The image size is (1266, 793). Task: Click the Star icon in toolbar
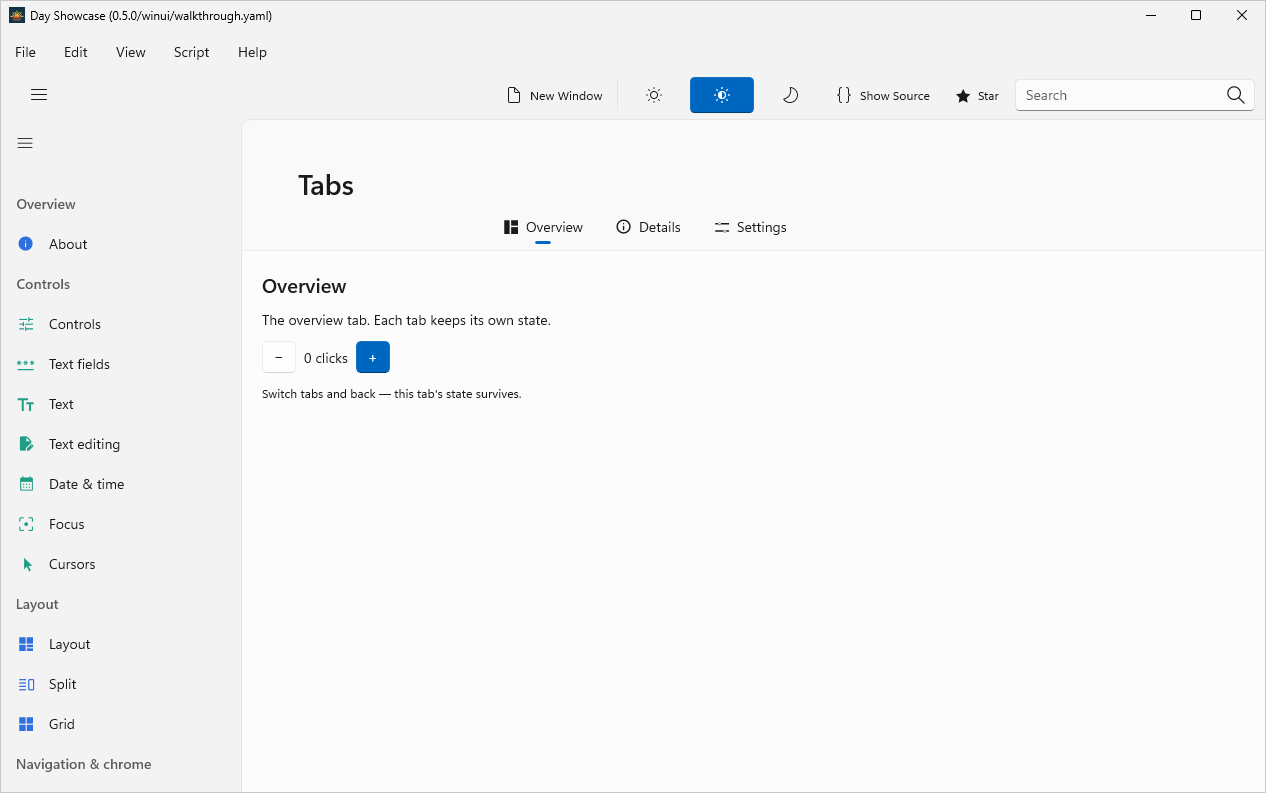point(963,96)
